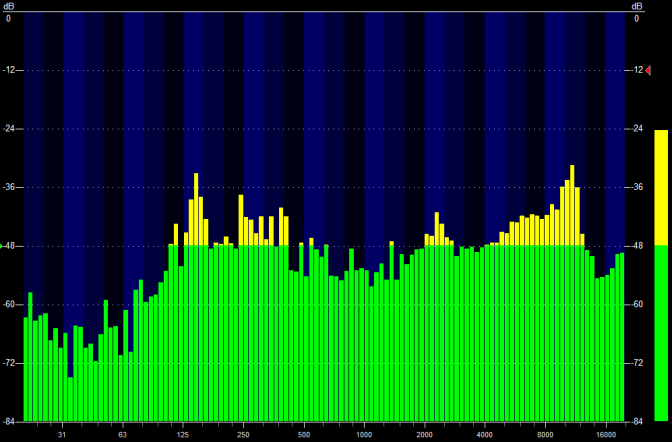Select the 16000 Hz frequency label

coord(606,435)
